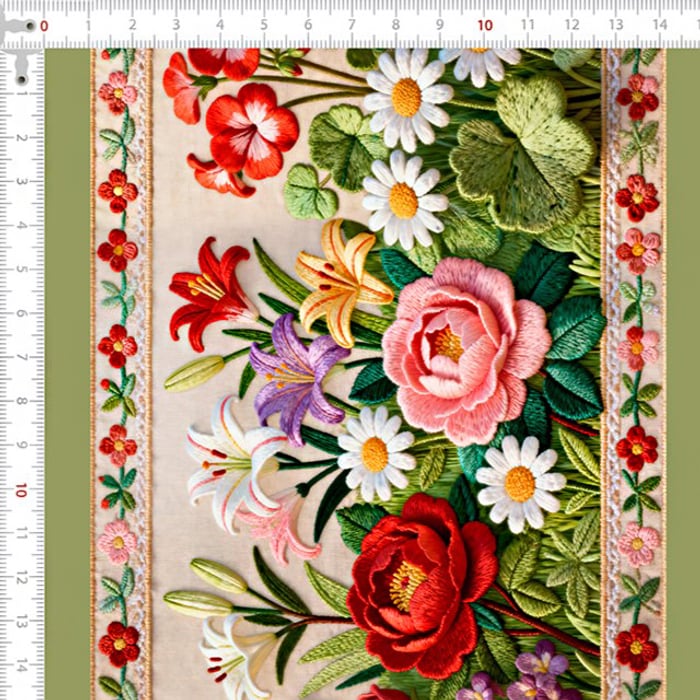Click the yellow-green flower bud at left

[195, 373]
